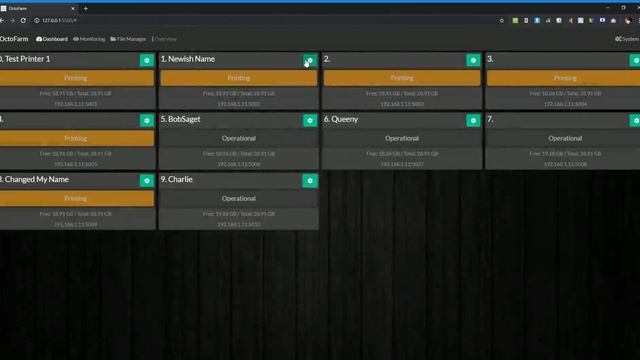The image size is (640, 360).
Task: Click the "7." printer card title
Action: pos(490,119)
